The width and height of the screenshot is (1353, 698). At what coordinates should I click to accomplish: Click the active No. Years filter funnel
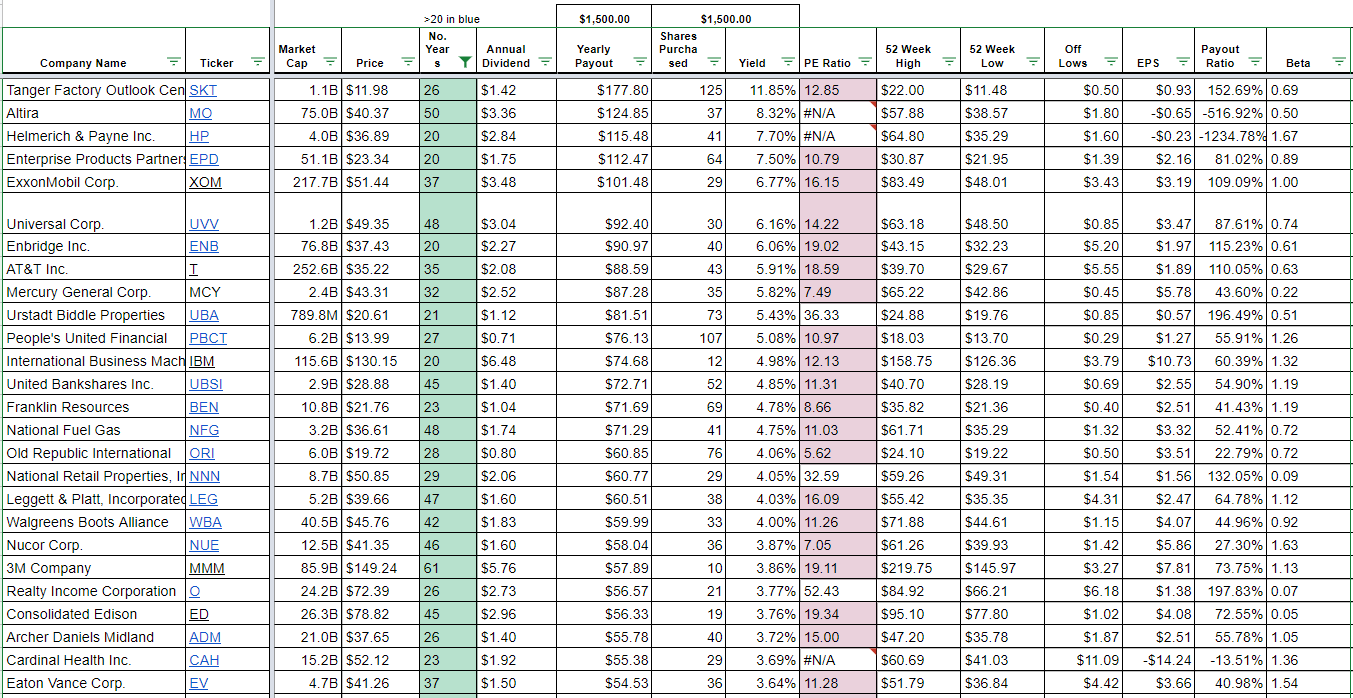point(464,63)
